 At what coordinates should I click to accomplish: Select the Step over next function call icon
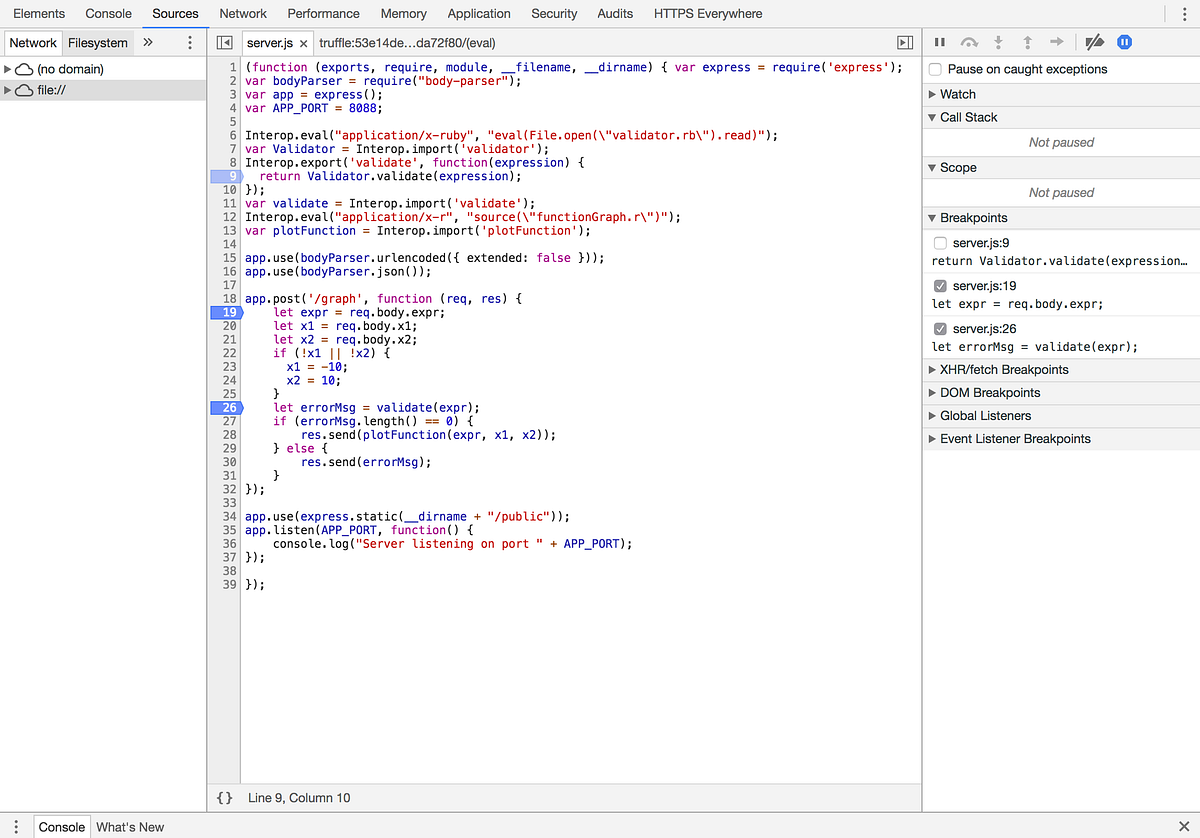tap(968, 42)
